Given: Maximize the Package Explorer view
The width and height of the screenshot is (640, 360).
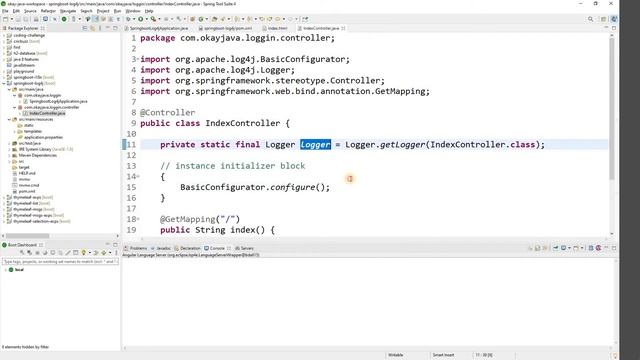Looking at the screenshot, I should [115, 28].
